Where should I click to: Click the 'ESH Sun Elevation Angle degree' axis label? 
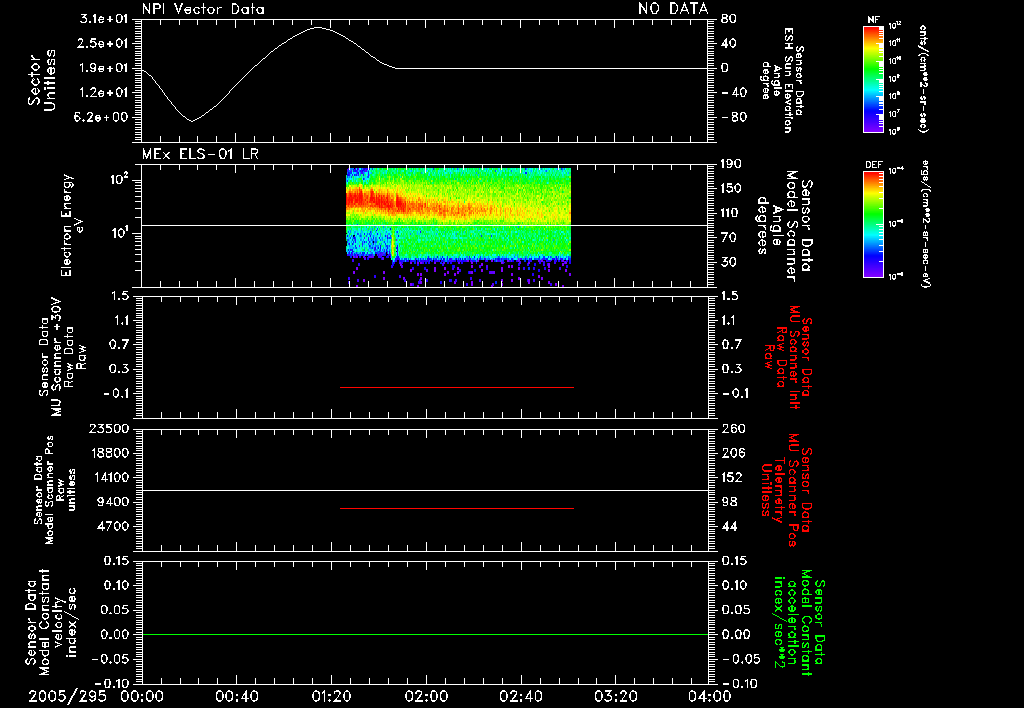(782, 80)
